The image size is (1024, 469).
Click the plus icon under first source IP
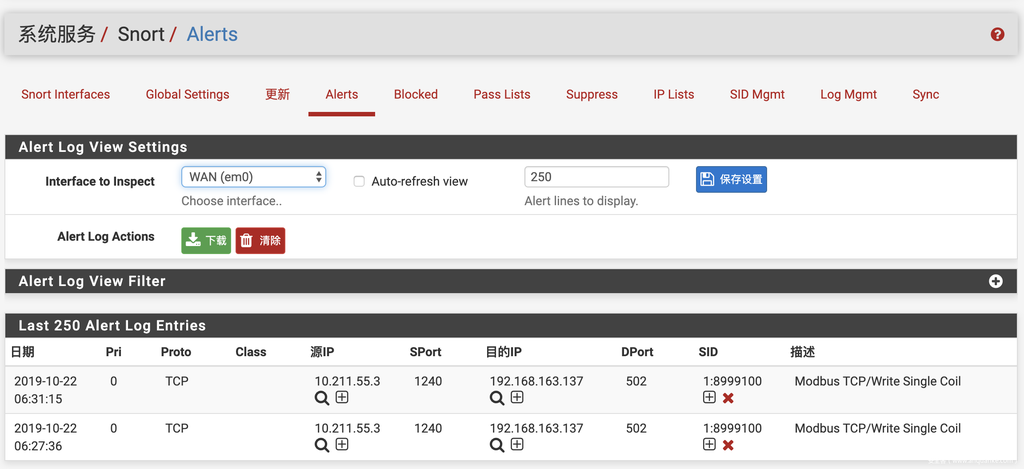coord(342,397)
